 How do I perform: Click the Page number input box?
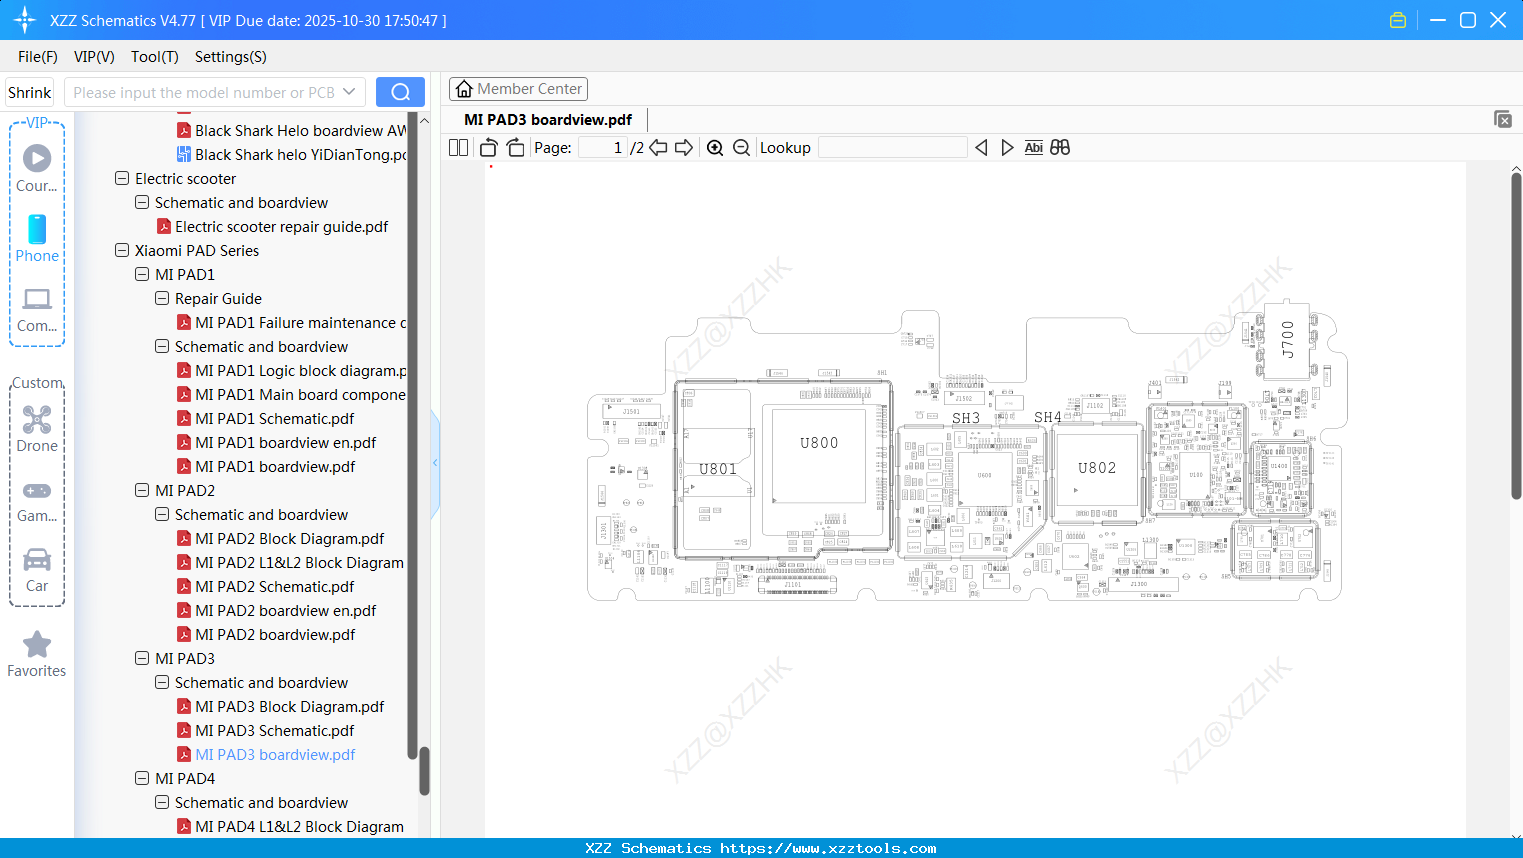pyautogui.click(x=603, y=148)
